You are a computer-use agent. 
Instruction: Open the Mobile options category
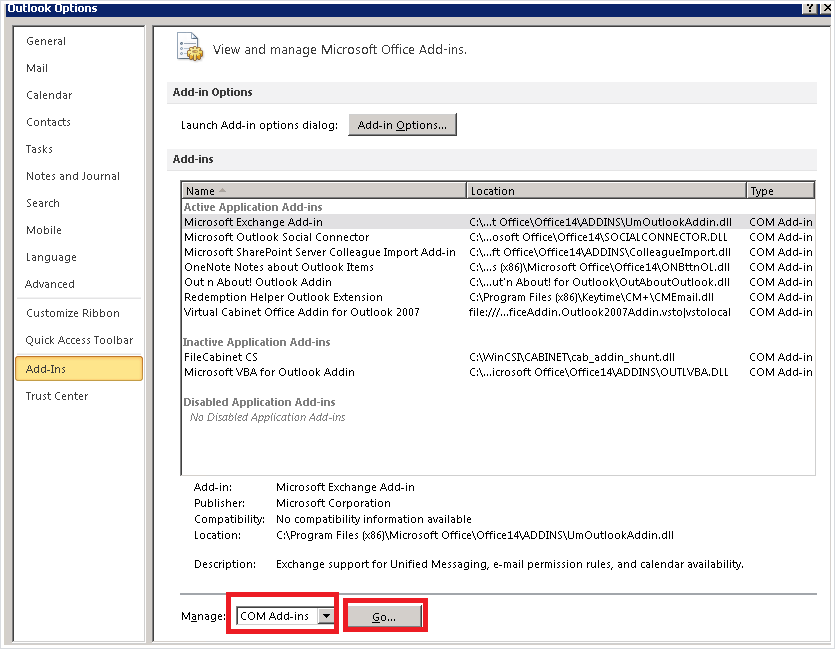click(44, 230)
